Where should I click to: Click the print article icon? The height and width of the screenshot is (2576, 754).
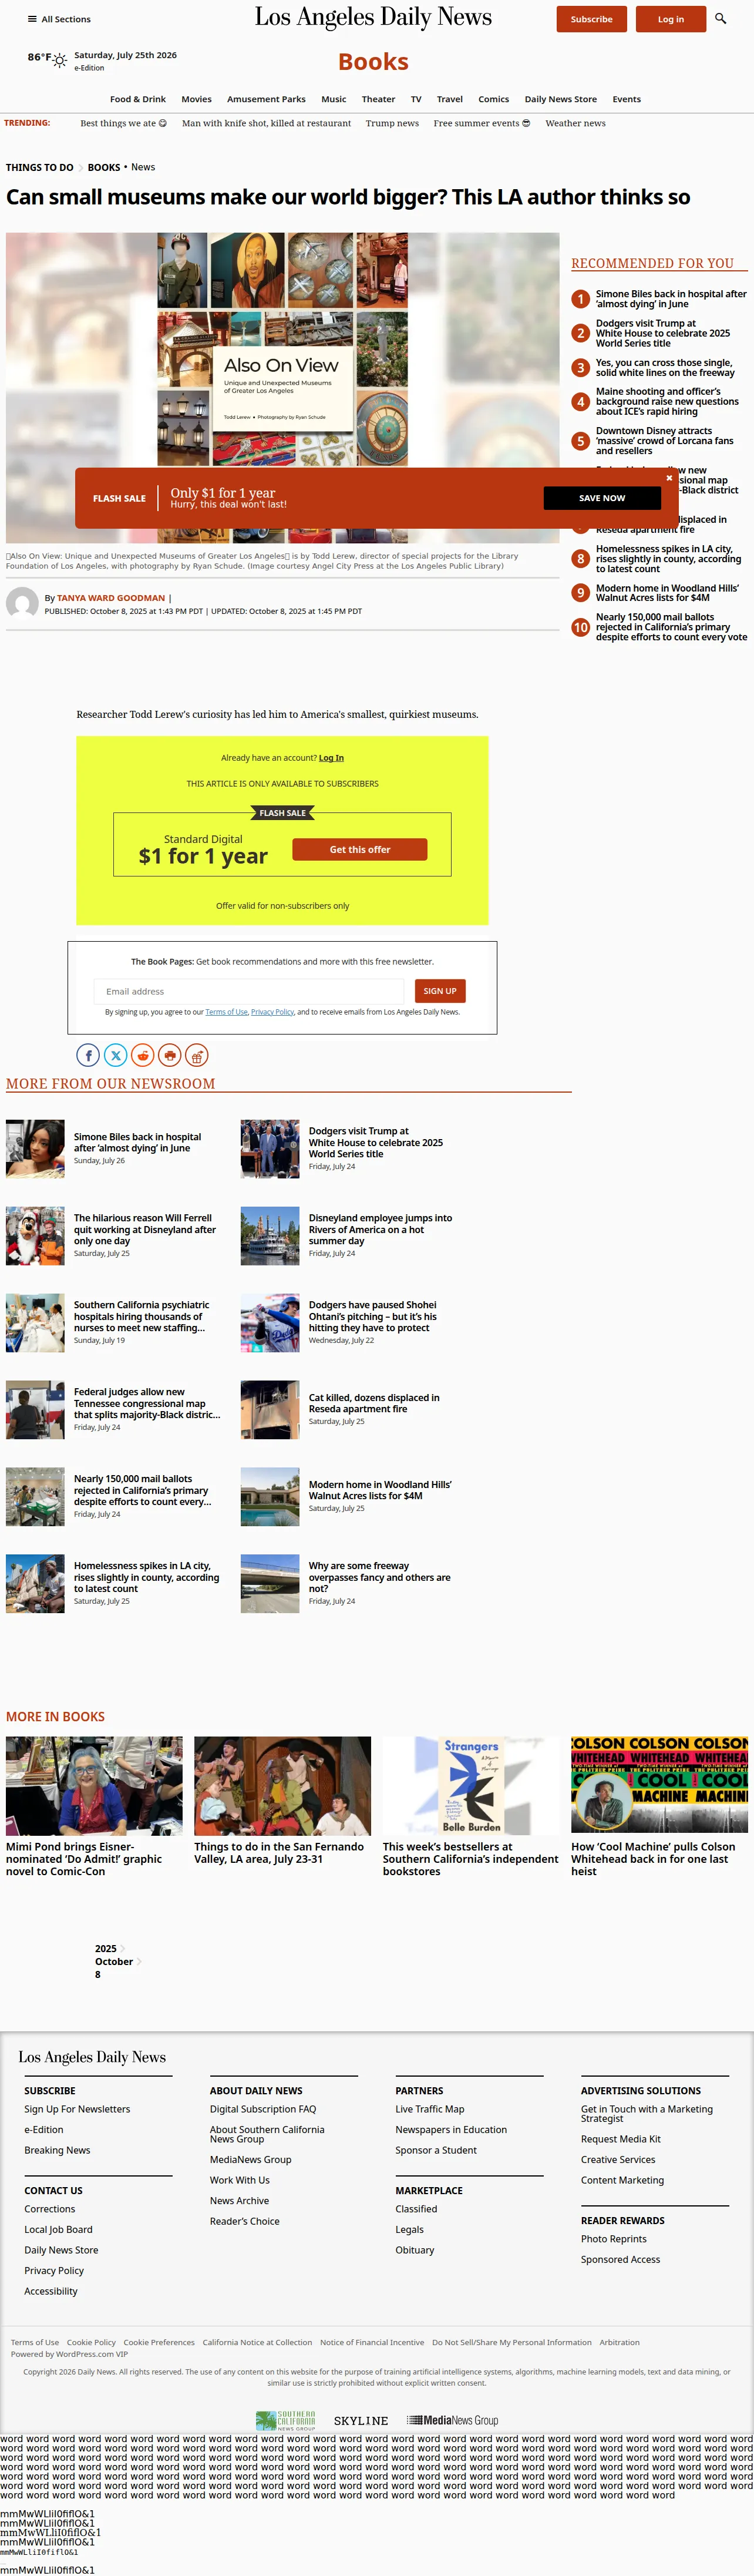pyautogui.click(x=170, y=1055)
